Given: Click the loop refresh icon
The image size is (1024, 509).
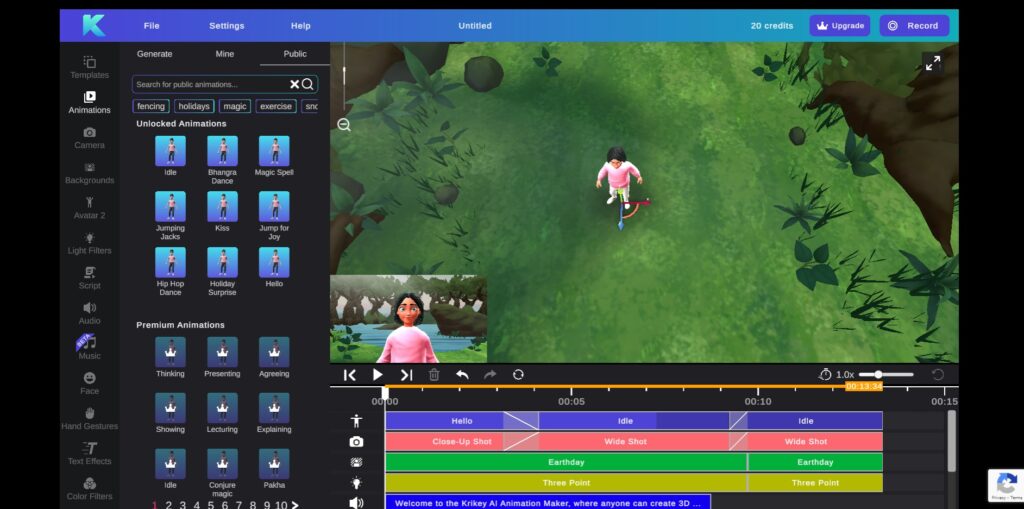Looking at the screenshot, I should click(519, 375).
